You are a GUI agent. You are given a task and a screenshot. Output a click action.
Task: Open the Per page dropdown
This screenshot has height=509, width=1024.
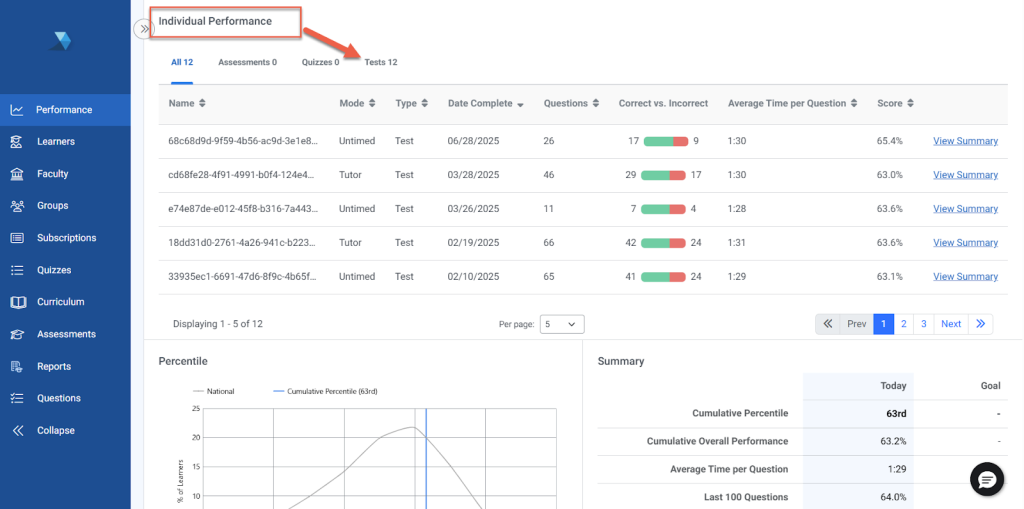pos(562,324)
